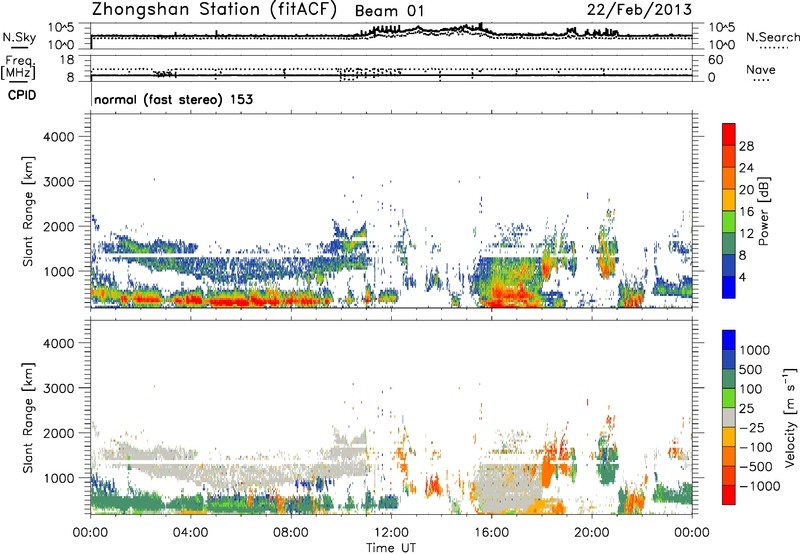Click the "4" tick on Power colorbar
The width and height of the screenshot is (800, 554).
click(x=743, y=277)
